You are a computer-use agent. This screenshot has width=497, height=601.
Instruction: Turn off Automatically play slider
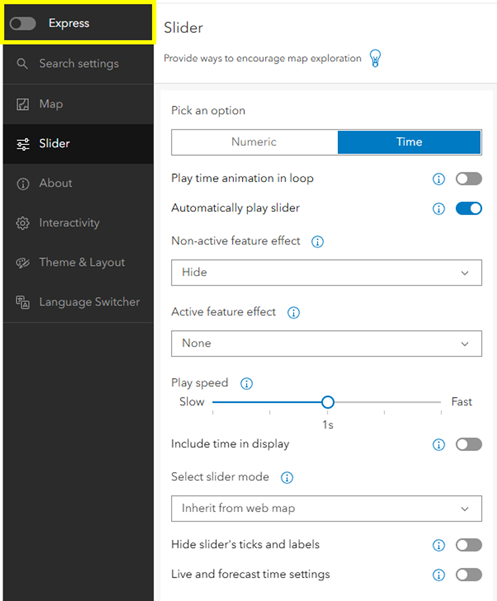[x=469, y=209]
